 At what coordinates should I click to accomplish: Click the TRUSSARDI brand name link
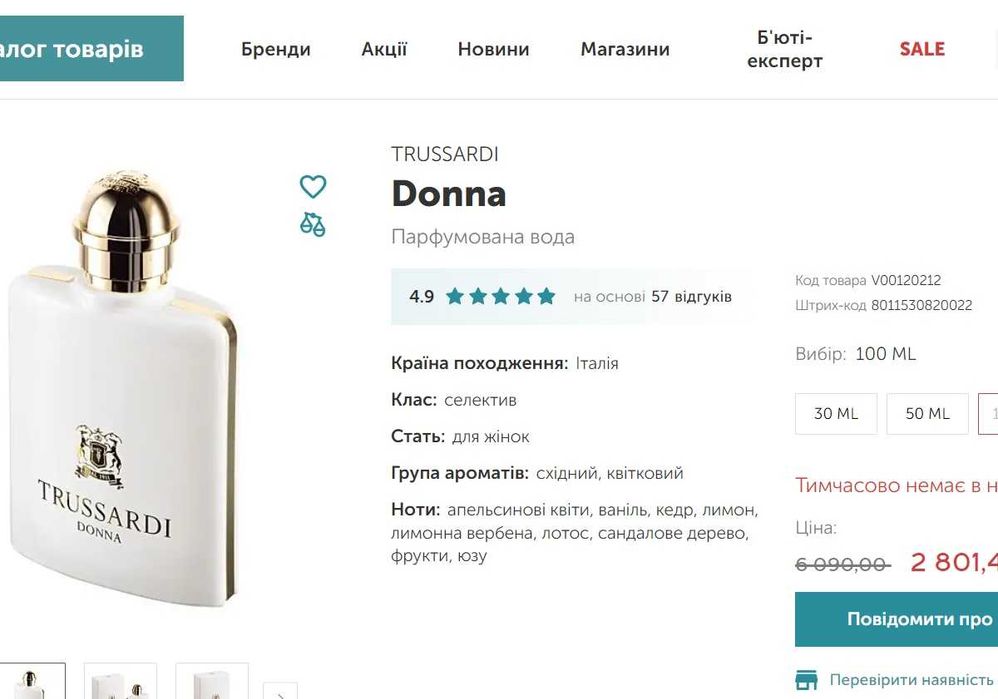(x=445, y=154)
